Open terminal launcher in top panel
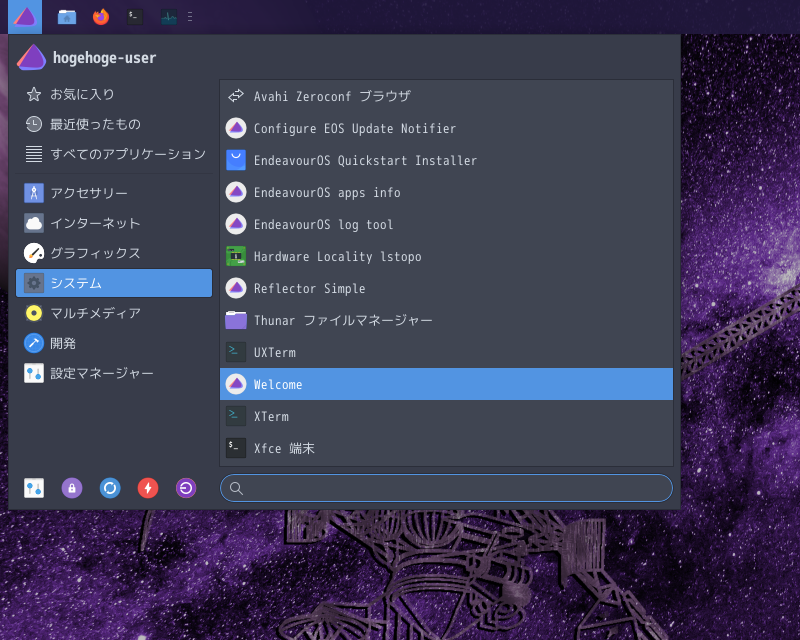Viewport: 800px width, 640px height. tap(135, 17)
